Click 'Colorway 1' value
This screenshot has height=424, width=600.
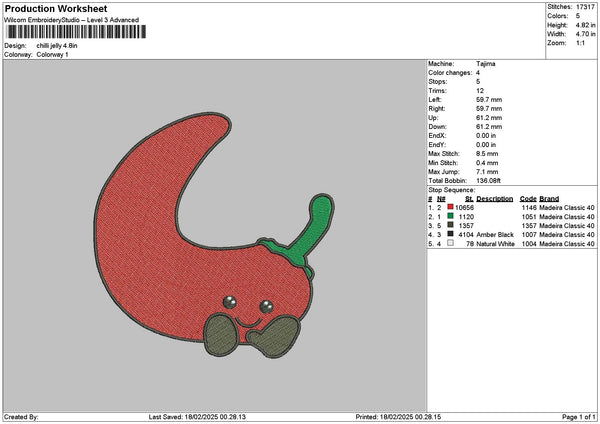pyautogui.click(x=52, y=55)
